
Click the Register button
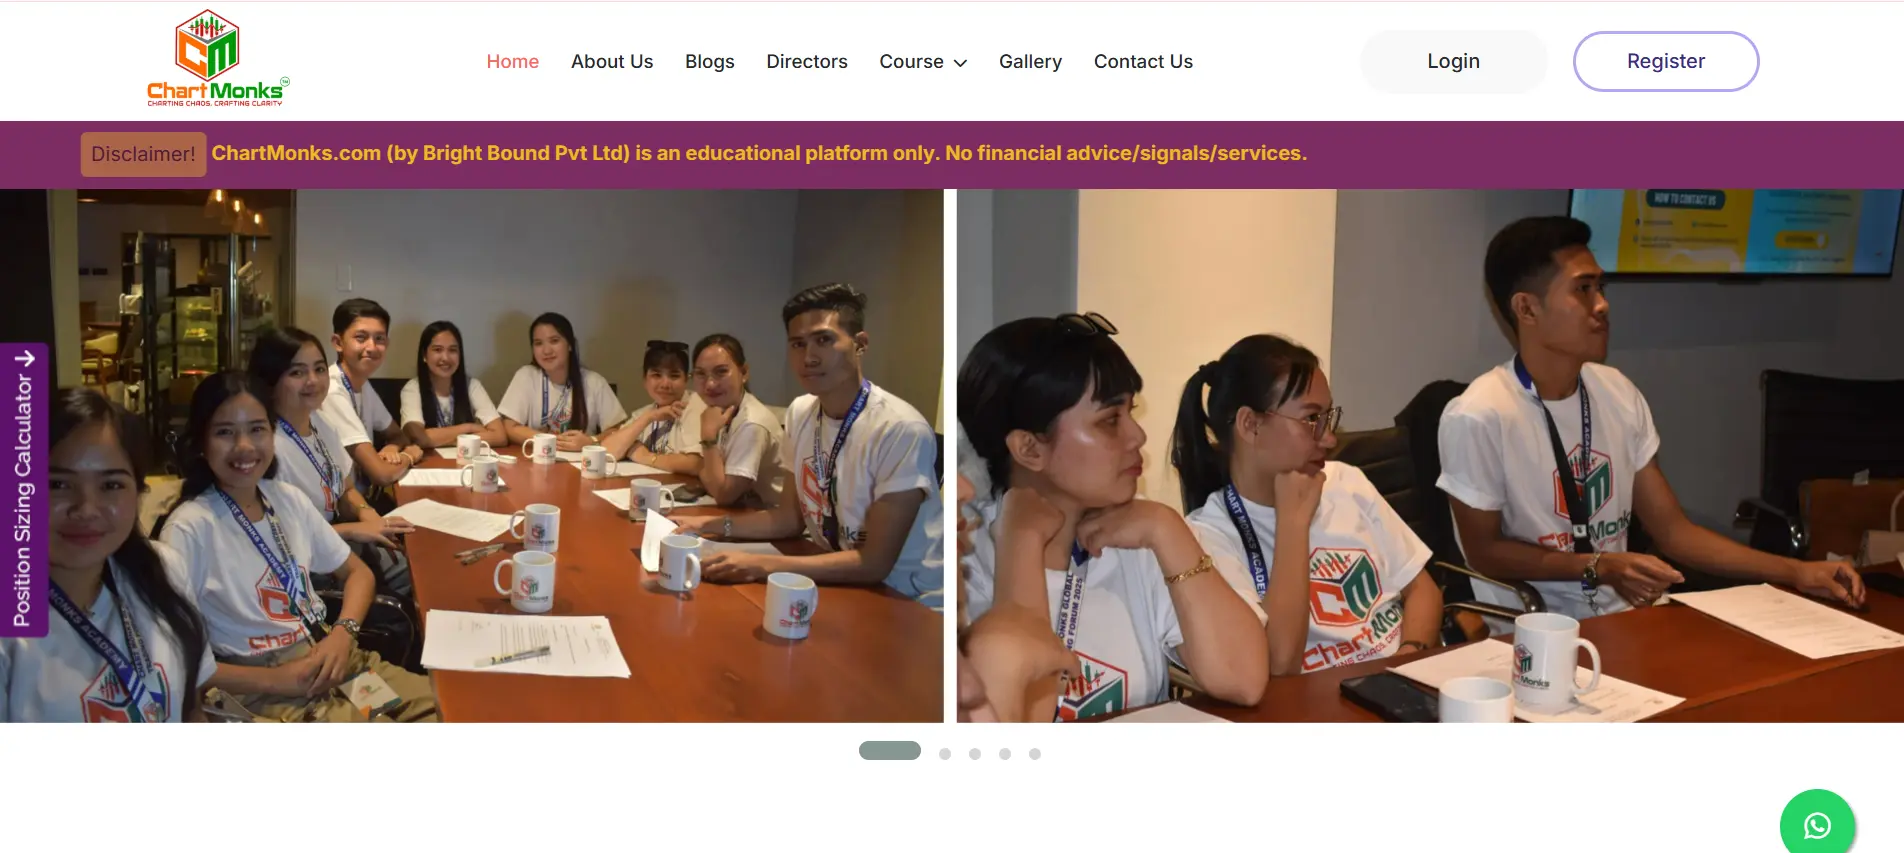pos(1666,61)
